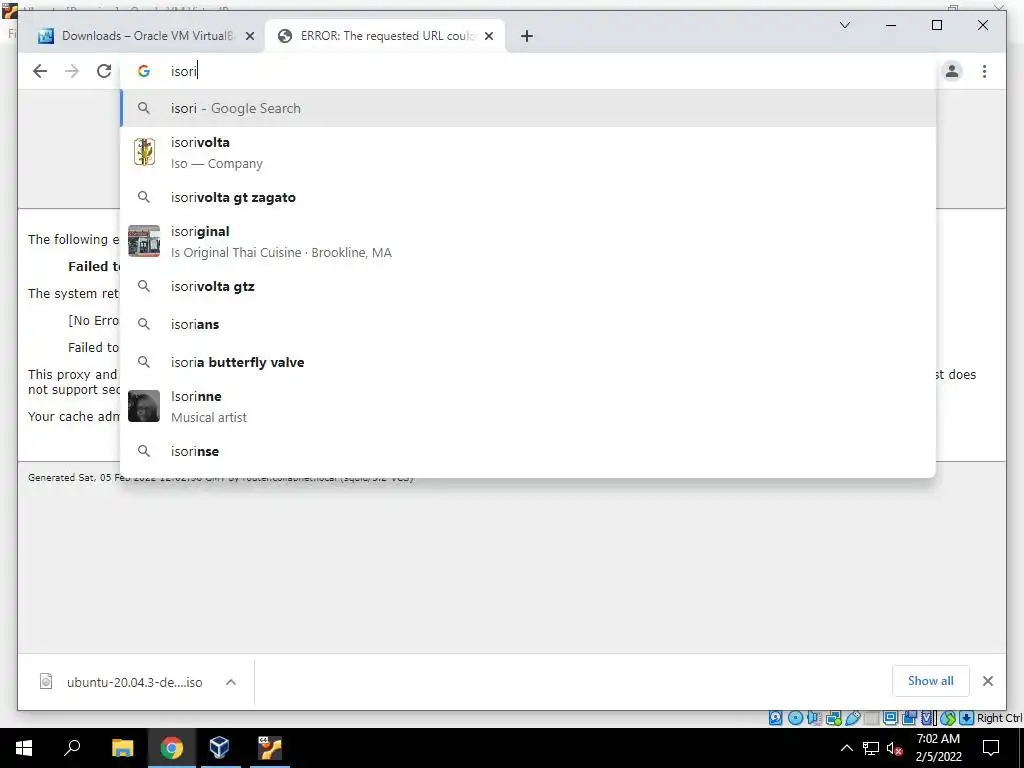Click the VirtualBox audio status icon
The height and width of the screenshot is (768, 1024).
(x=814, y=718)
